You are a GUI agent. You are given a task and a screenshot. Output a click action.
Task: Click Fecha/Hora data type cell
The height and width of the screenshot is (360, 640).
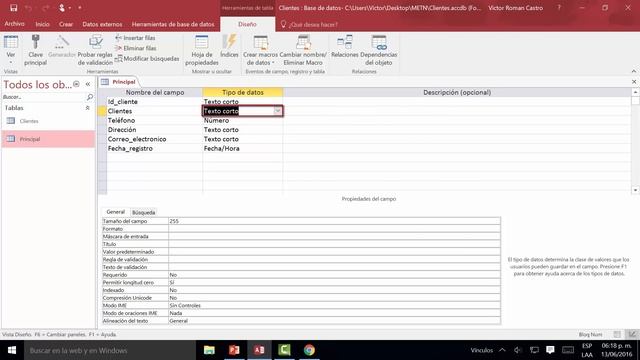(x=242, y=149)
